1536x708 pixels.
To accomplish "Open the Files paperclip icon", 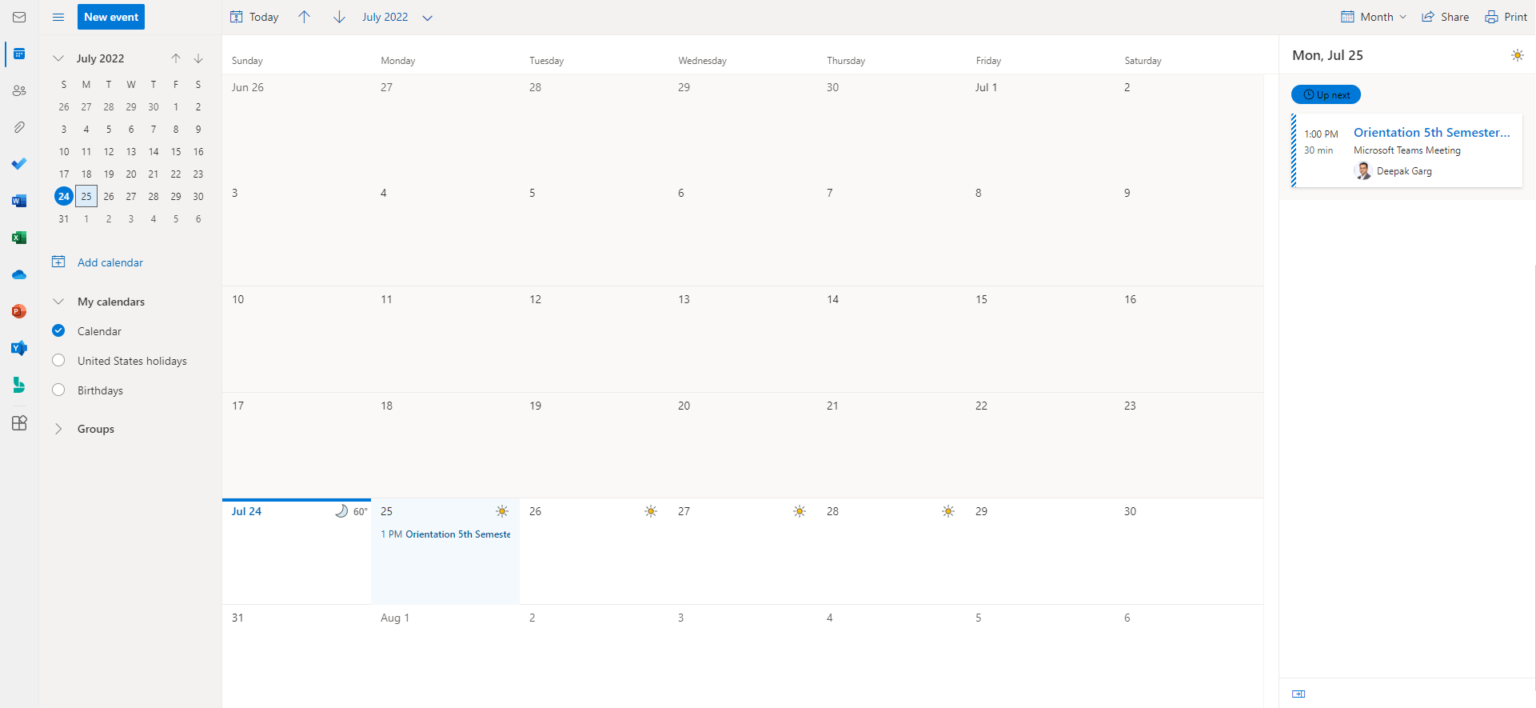I will point(19,128).
